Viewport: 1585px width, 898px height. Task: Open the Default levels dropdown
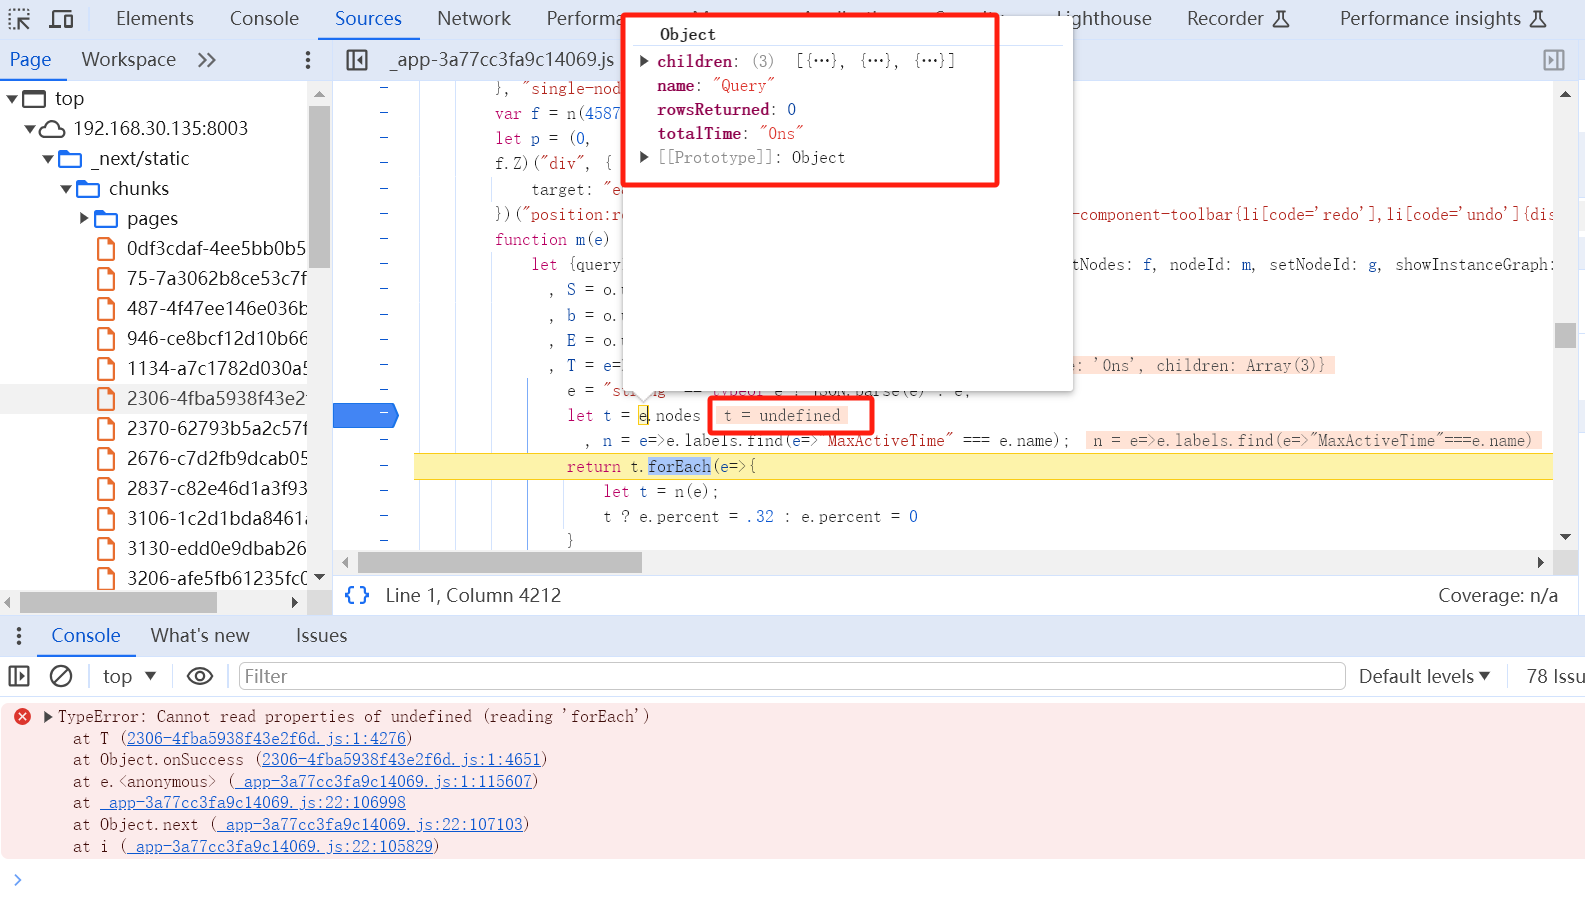(x=1424, y=676)
